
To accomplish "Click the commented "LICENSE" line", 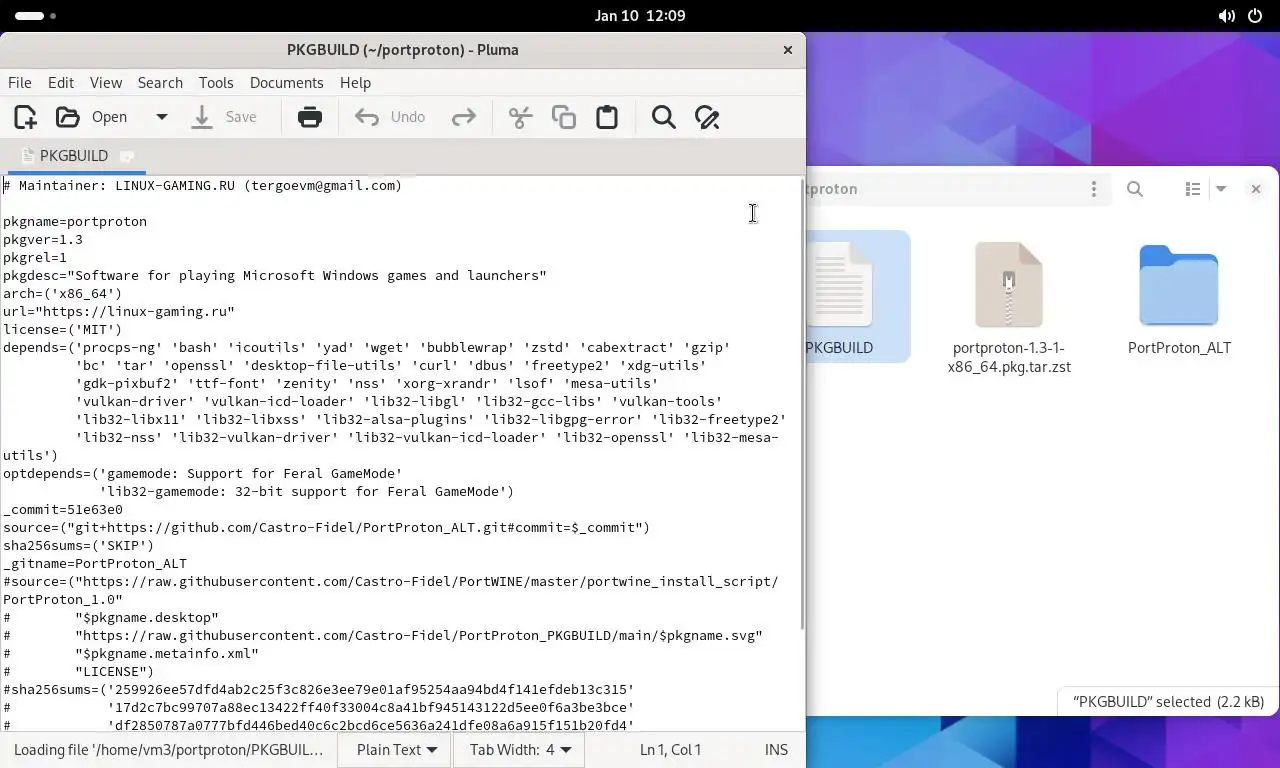I will point(79,671).
